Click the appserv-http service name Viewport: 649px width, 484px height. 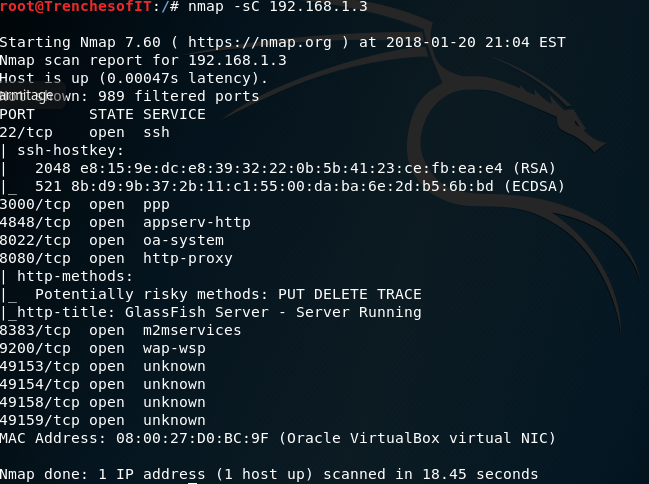click(197, 222)
